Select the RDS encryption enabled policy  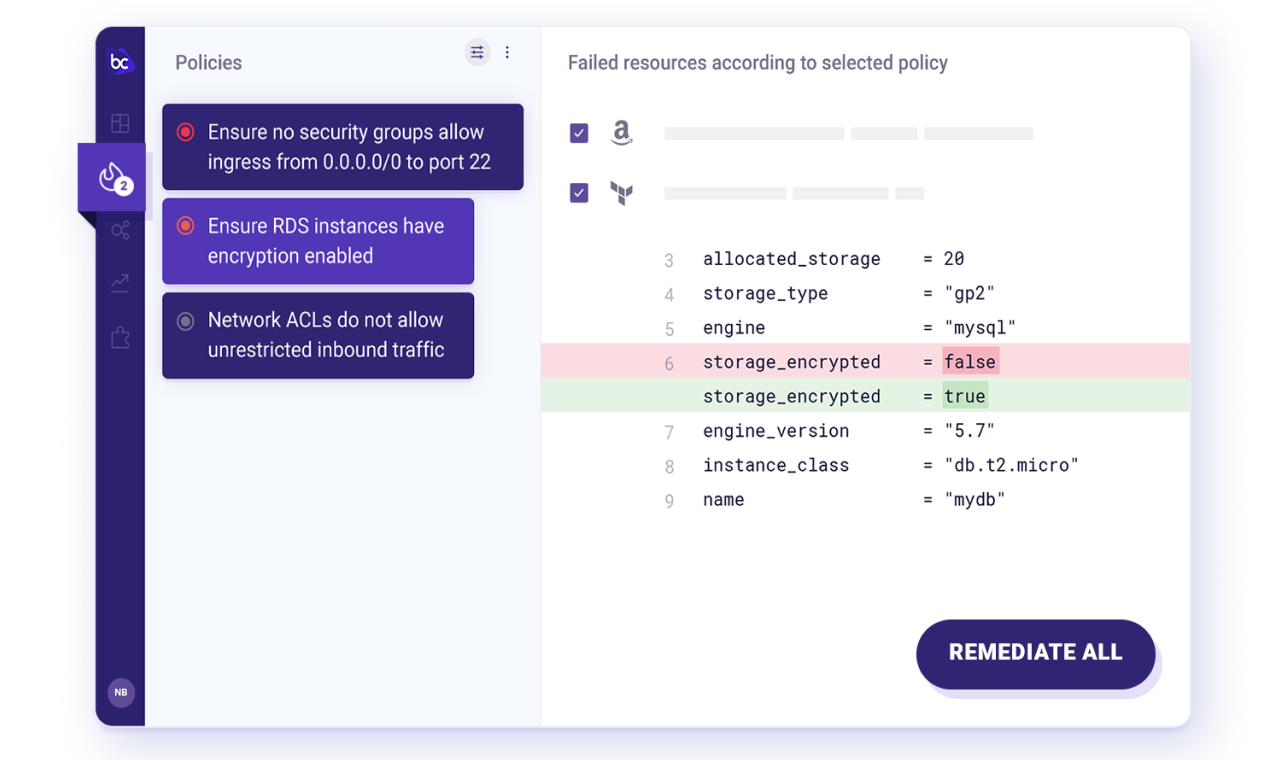318,241
